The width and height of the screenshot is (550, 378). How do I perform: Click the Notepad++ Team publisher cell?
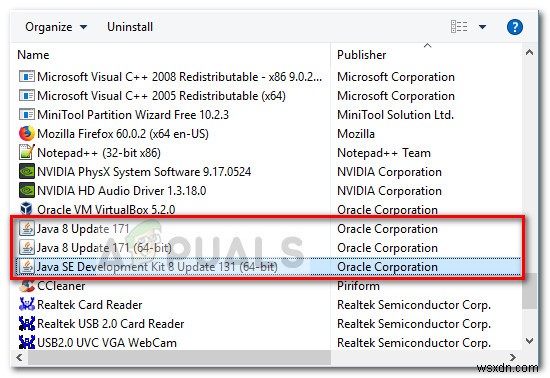click(x=384, y=153)
